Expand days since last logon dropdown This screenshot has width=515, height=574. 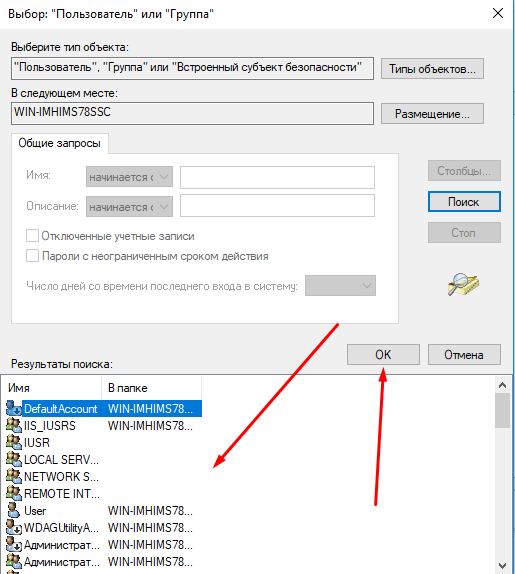click(x=340, y=286)
